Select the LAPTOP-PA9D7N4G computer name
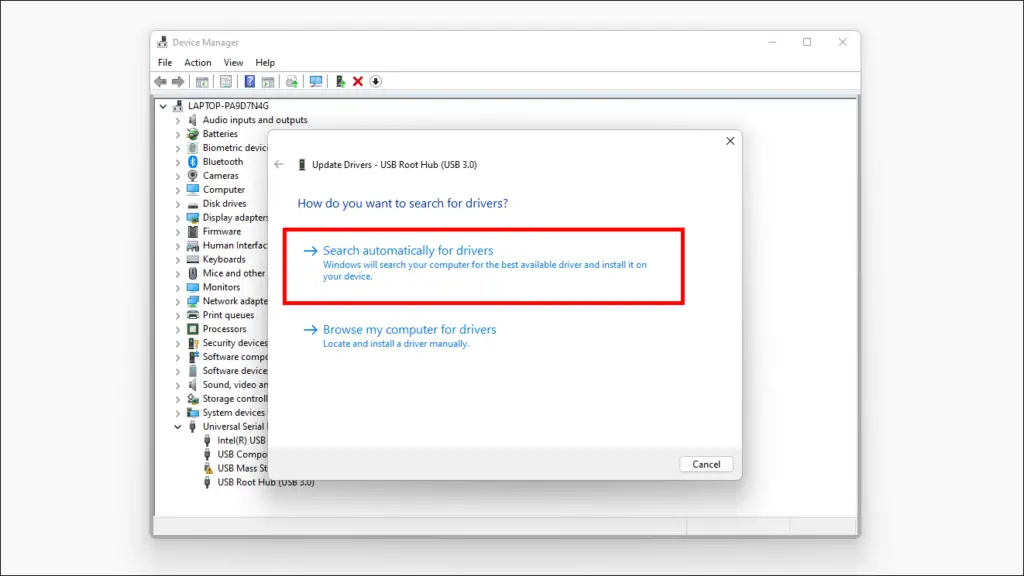This screenshot has height=576, width=1024. (x=228, y=106)
